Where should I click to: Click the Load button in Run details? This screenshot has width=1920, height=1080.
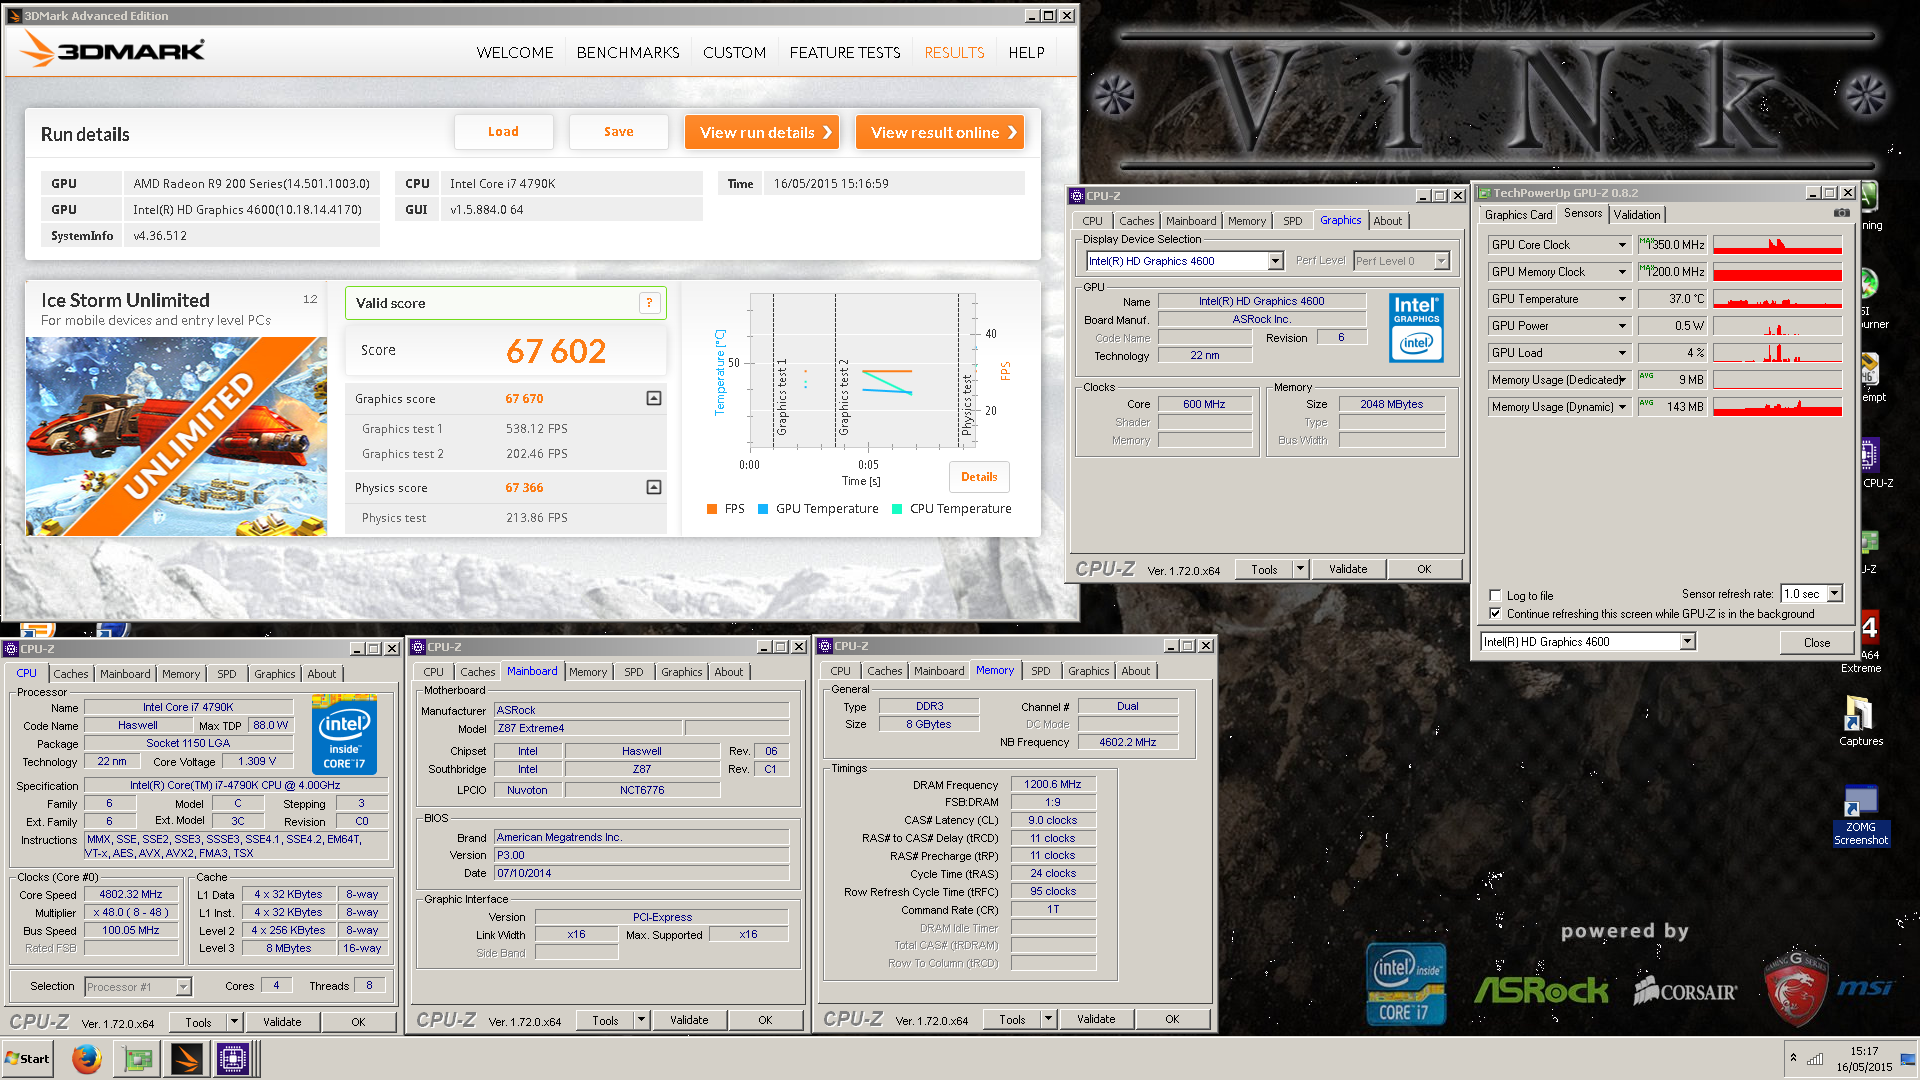tap(503, 132)
